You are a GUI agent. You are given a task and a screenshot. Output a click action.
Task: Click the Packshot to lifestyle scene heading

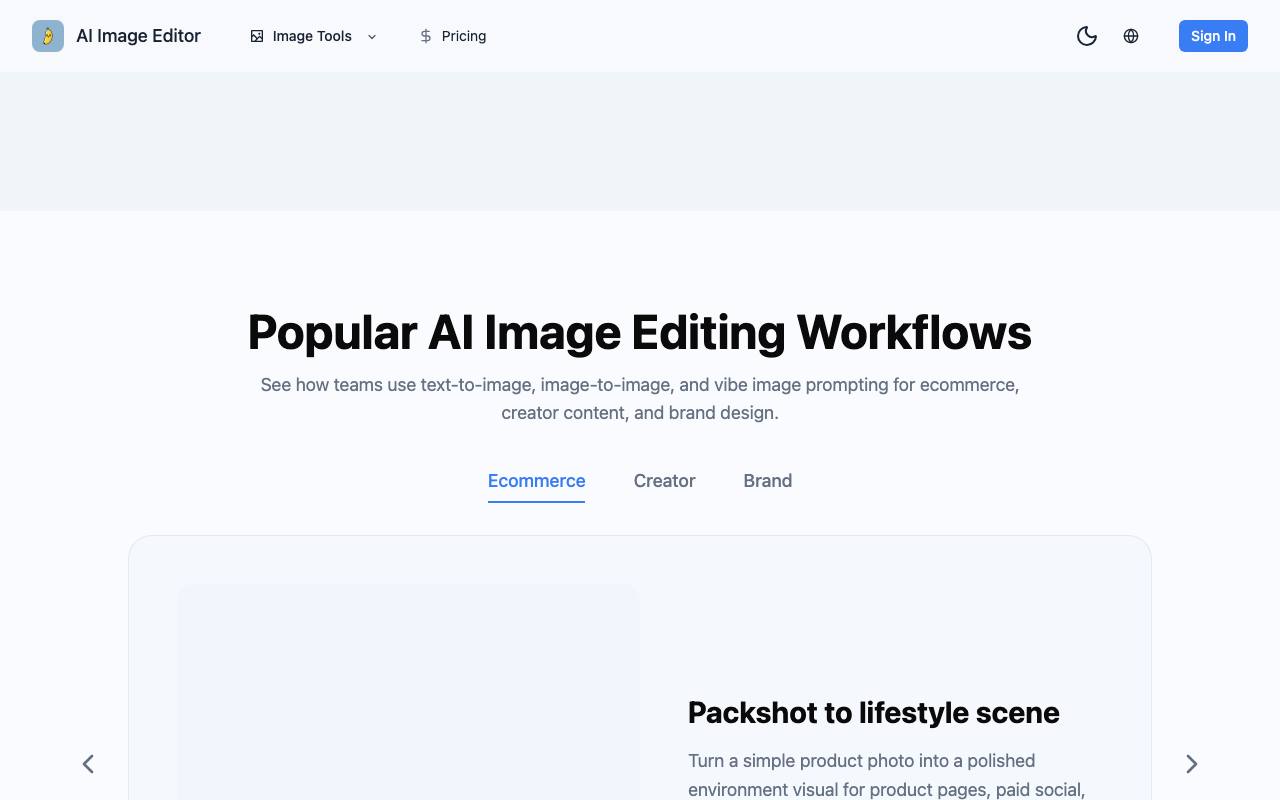(874, 713)
